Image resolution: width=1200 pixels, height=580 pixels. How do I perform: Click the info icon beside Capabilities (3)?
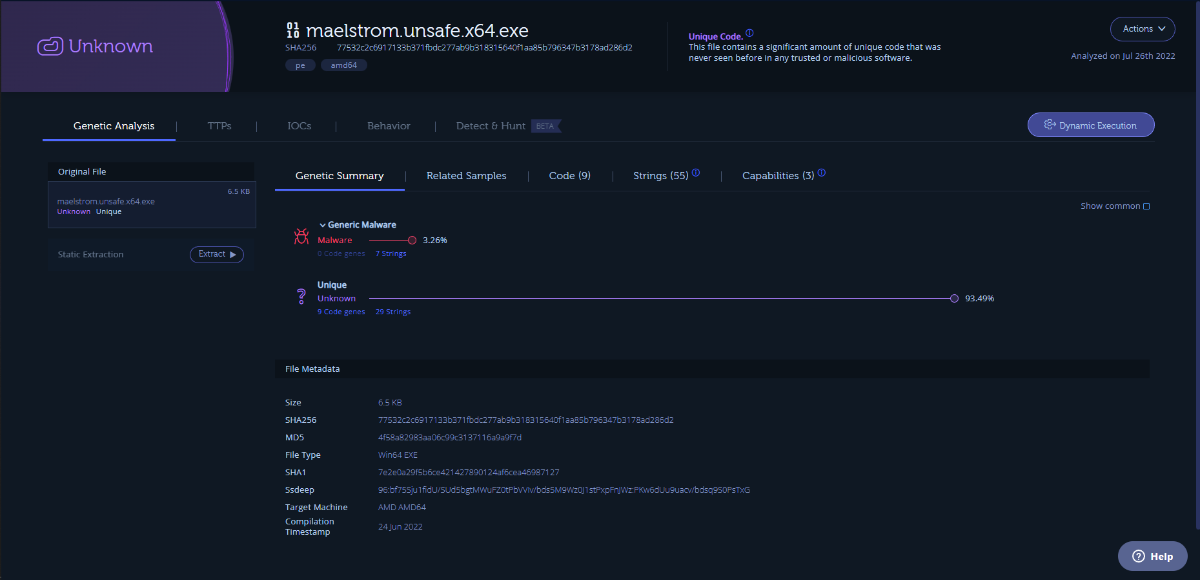click(822, 173)
